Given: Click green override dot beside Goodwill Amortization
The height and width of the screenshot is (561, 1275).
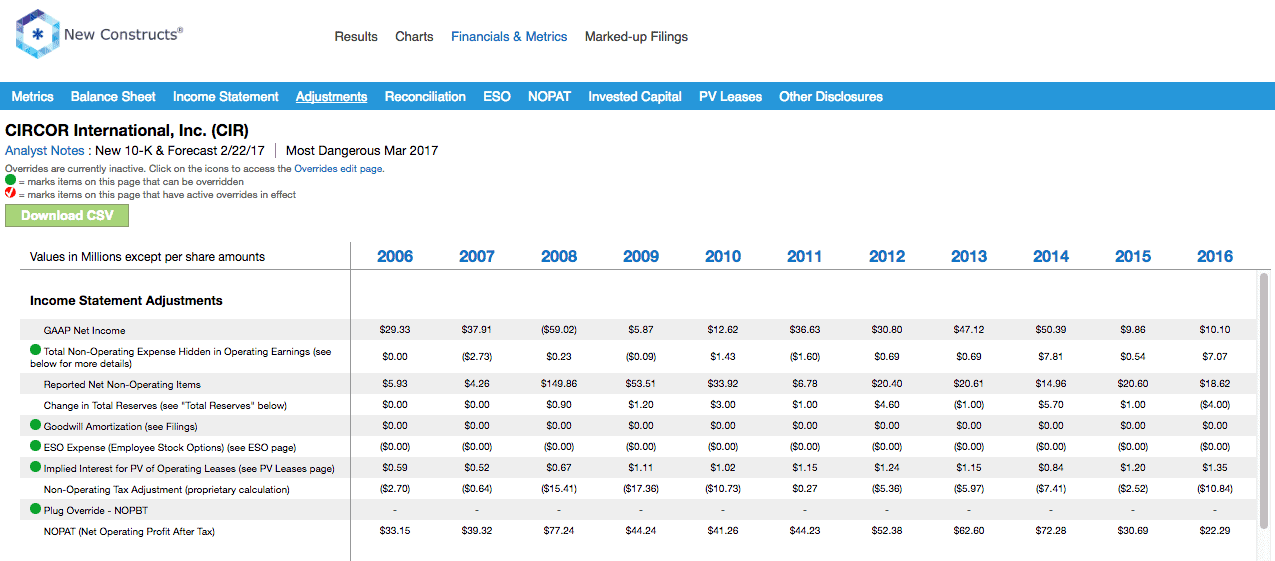Looking at the screenshot, I should 36,426.
